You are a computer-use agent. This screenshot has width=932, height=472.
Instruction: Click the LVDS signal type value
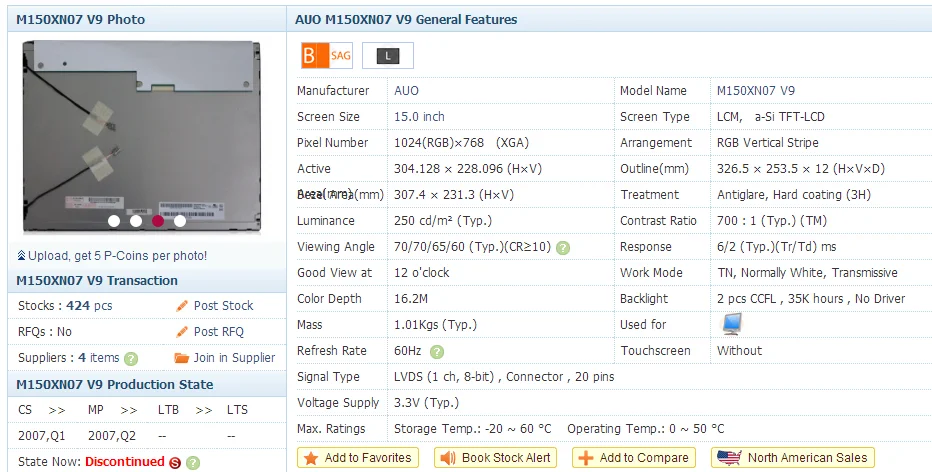(x=504, y=377)
